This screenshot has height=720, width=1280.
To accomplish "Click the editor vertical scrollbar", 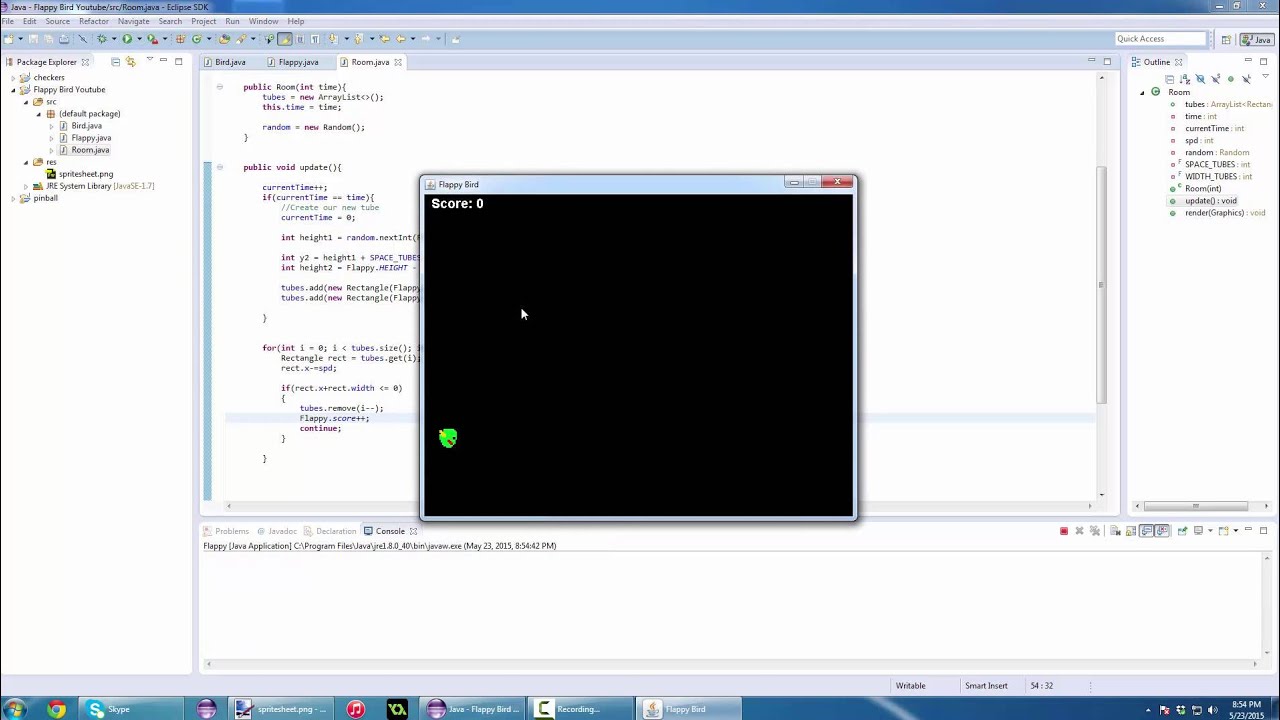I will point(1101,285).
